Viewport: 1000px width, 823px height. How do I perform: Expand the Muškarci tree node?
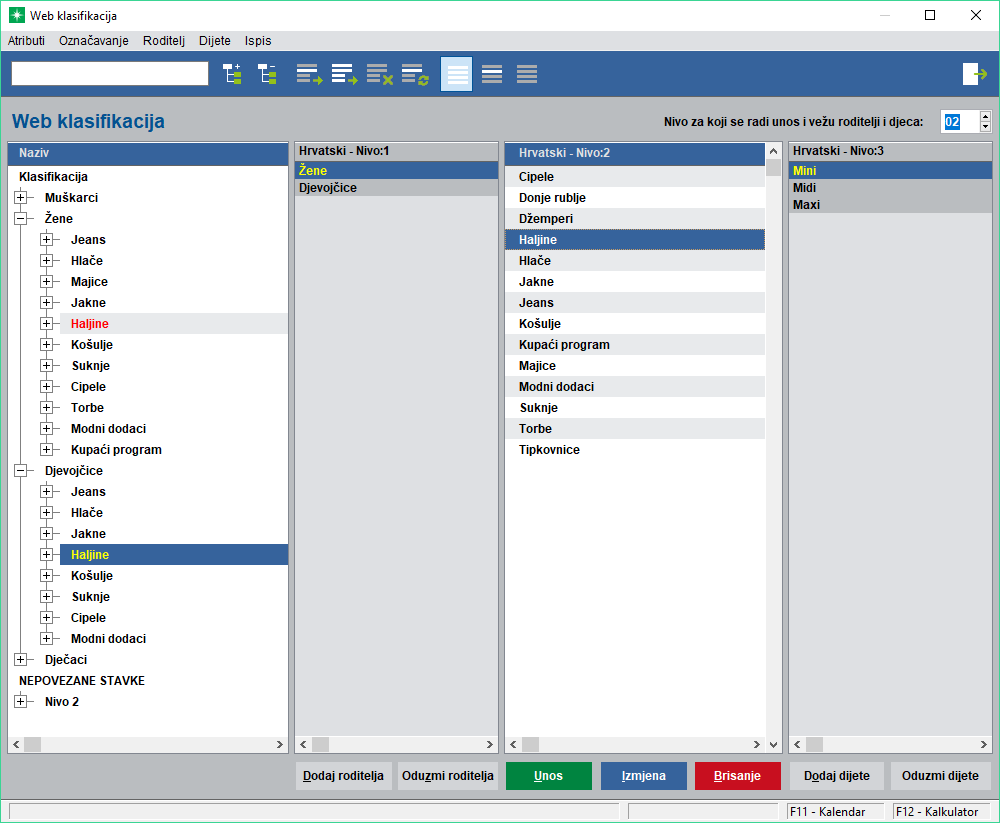tap(20, 198)
